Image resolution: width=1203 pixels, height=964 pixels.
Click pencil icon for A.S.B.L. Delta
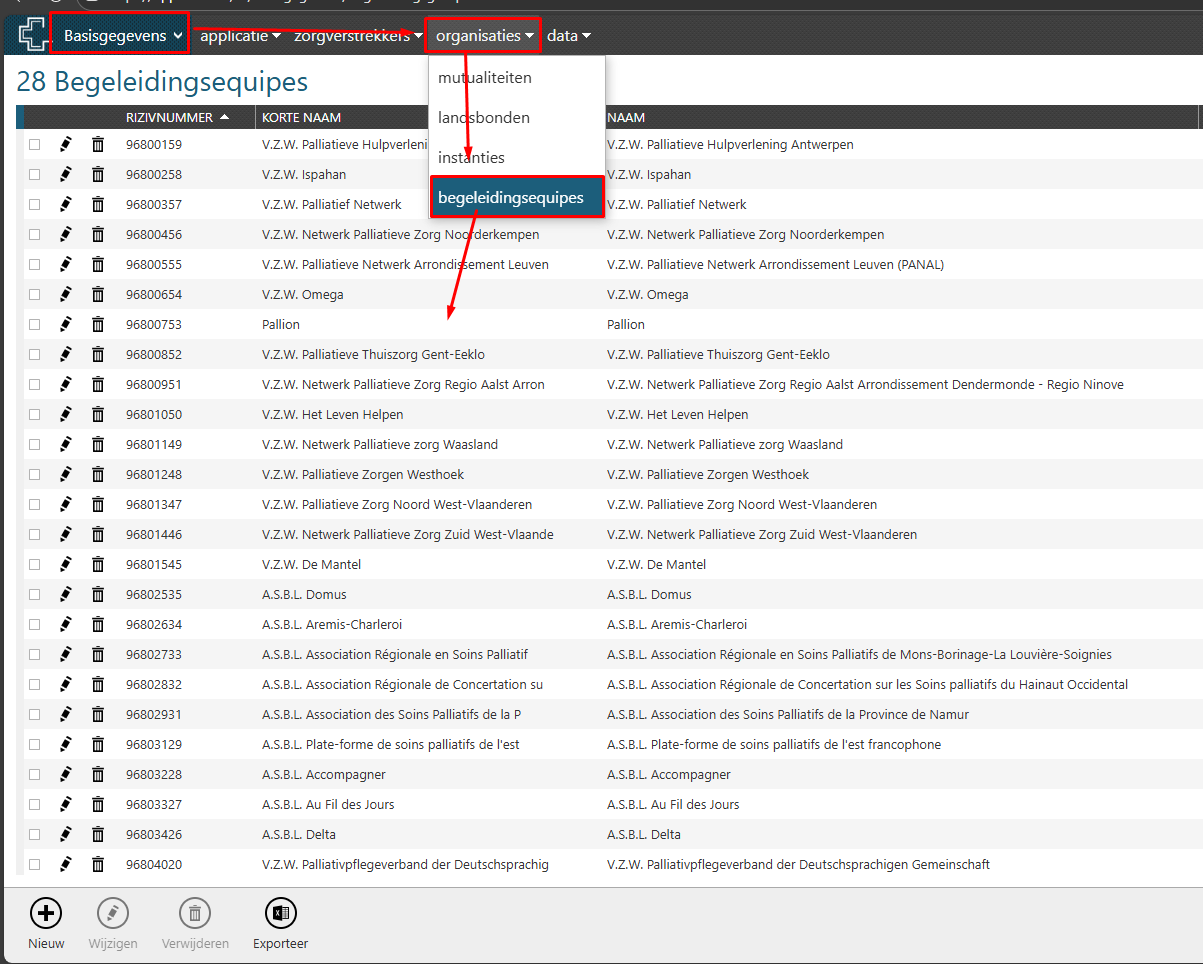pos(66,835)
